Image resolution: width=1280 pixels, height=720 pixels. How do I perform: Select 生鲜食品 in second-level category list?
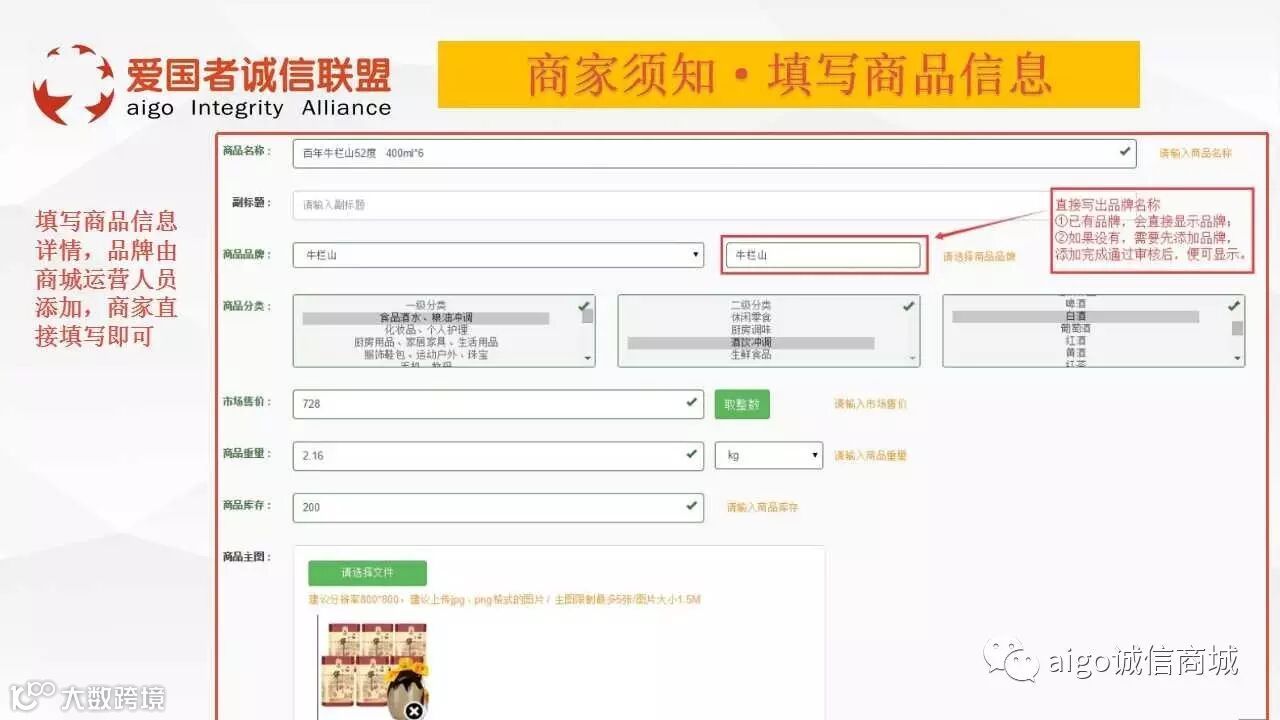[x=751, y=354]
